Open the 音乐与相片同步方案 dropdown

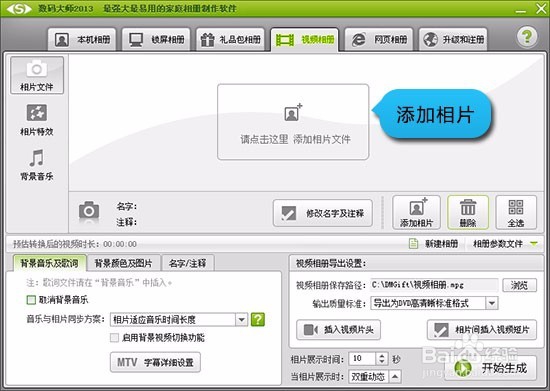click(179, 319)
